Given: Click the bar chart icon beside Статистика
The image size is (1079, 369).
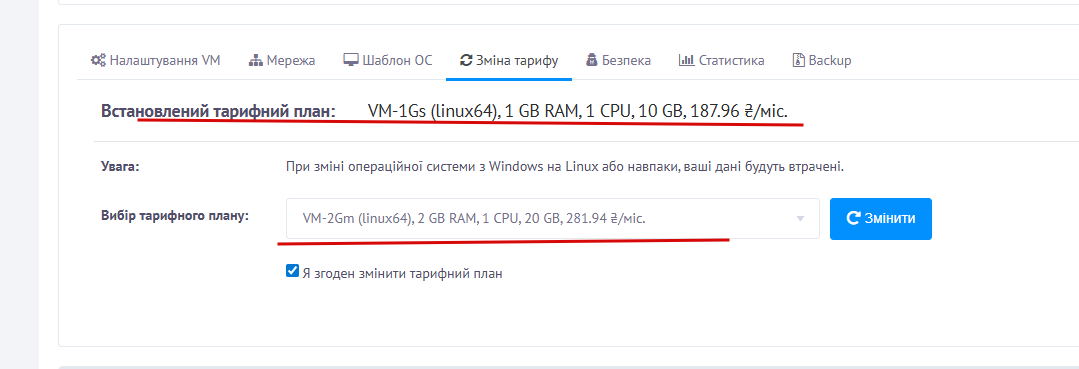Looking at the screenshot, I should pyautogui.click(x=685, y=60).
